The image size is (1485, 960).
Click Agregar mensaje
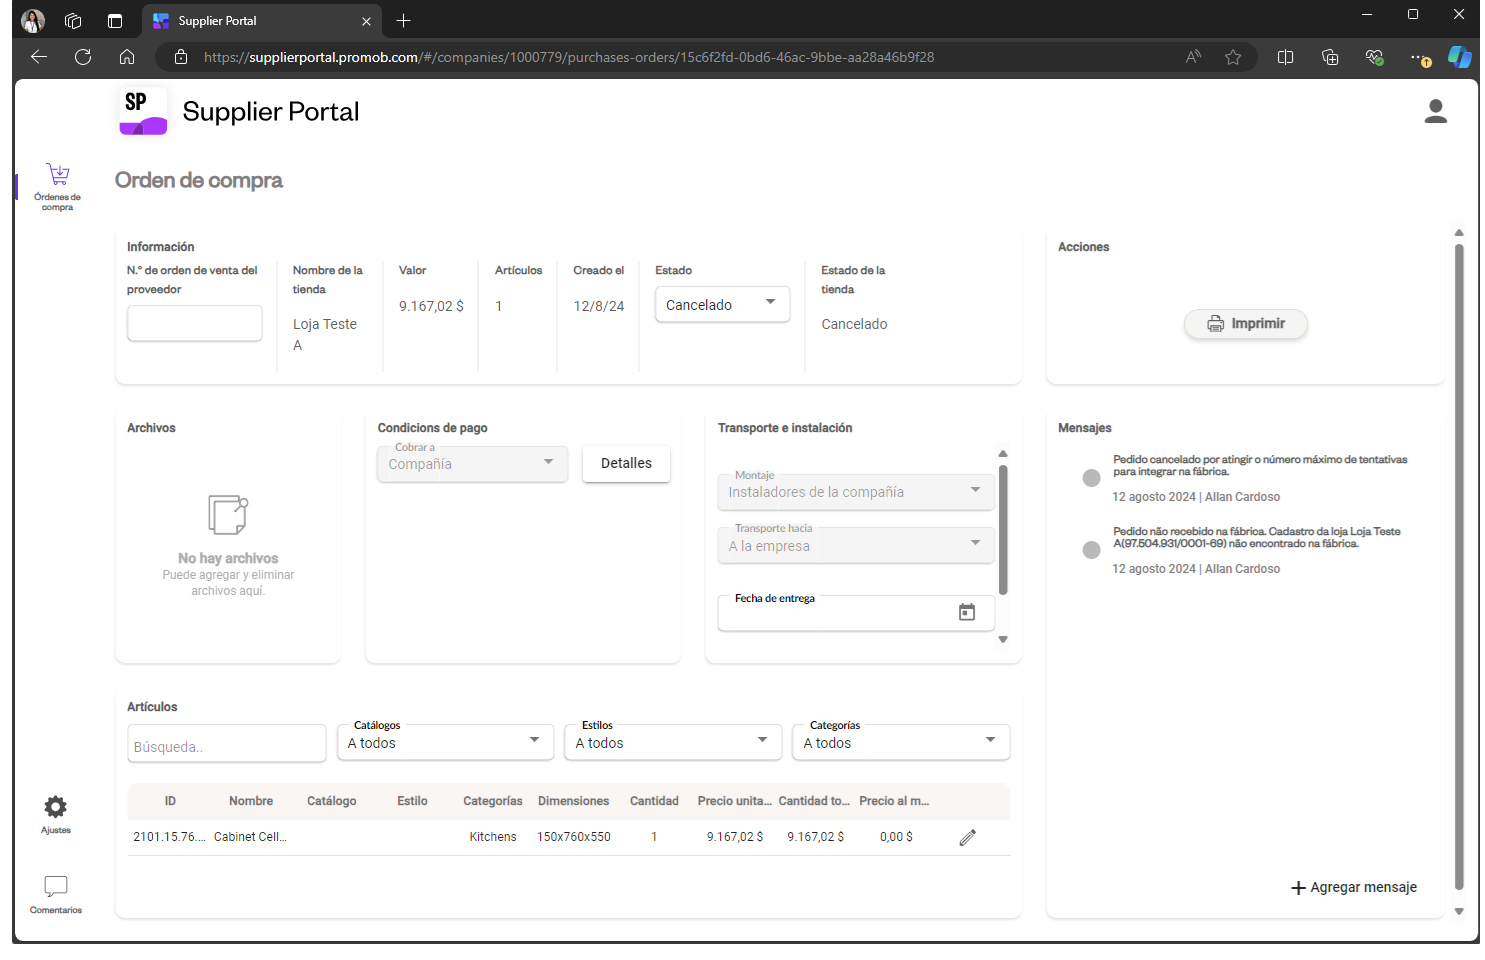[x=1354, y=887]
